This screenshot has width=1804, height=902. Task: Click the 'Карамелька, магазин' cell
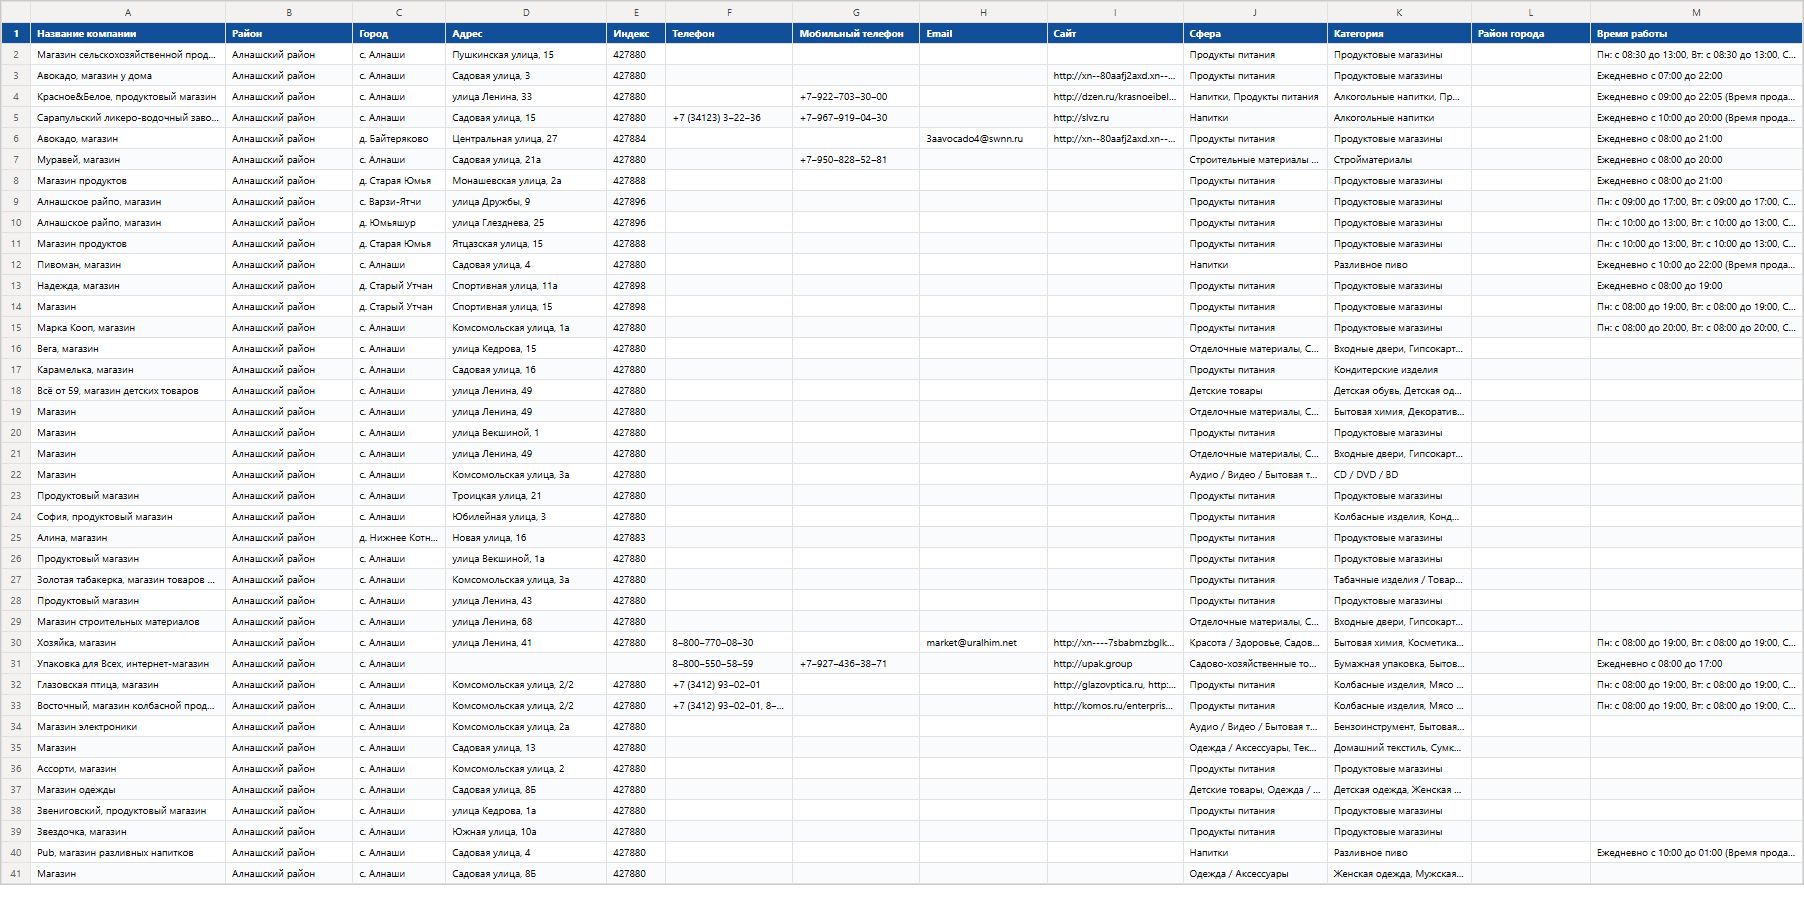click(128, 370)
